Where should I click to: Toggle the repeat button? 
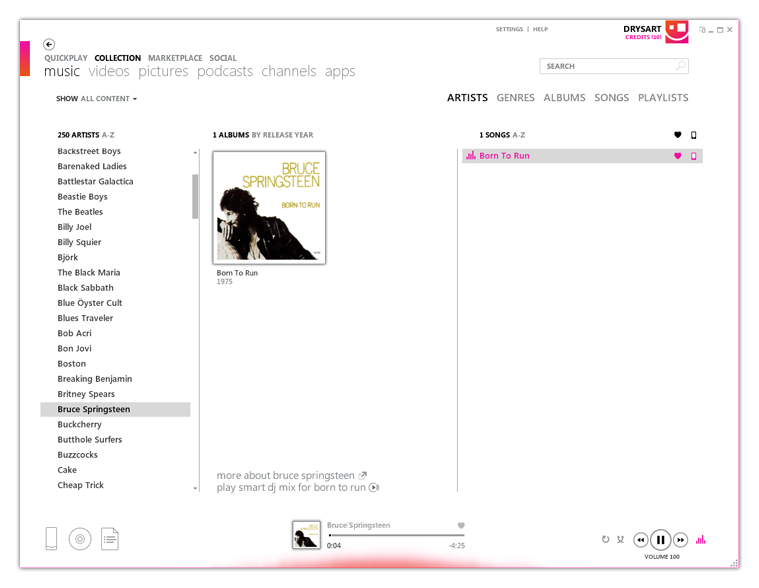tap(605, 539)
